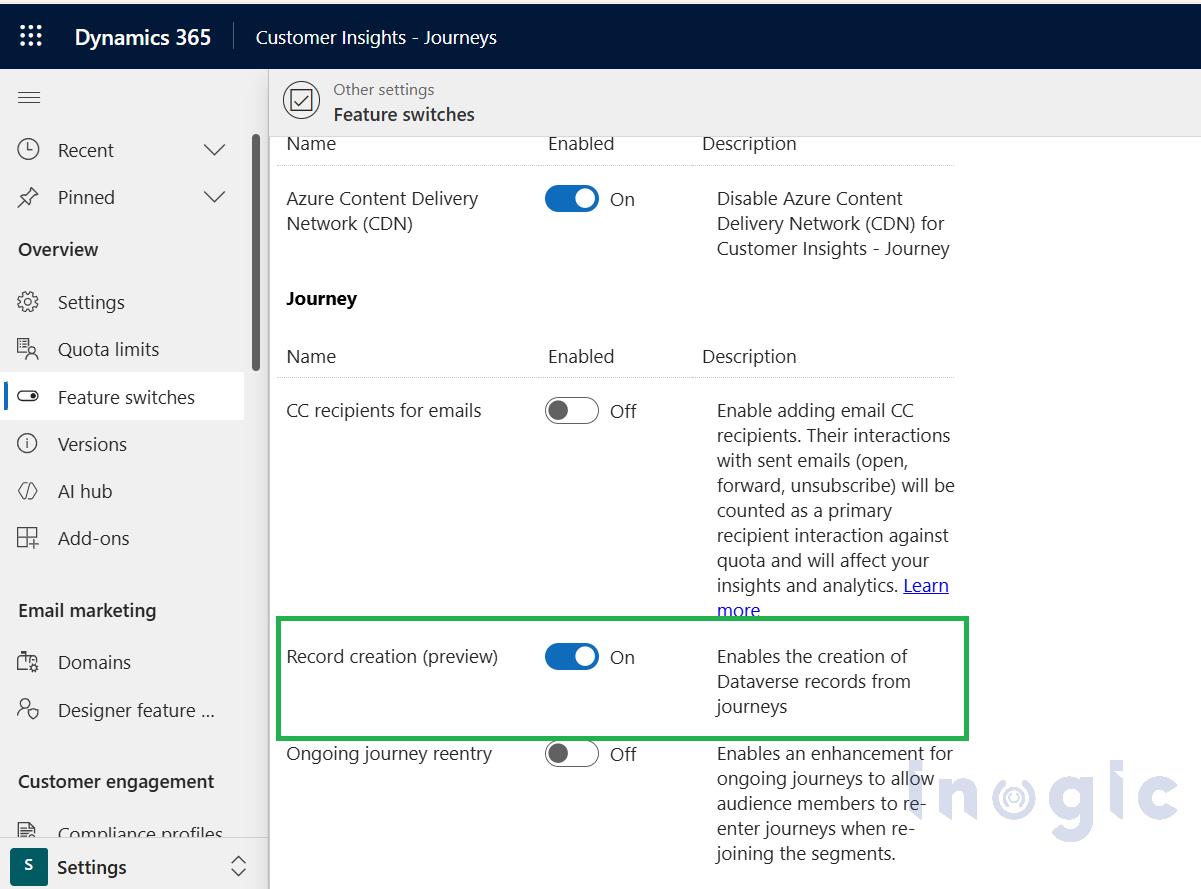This screenshot has height=889, width=1201.
Task: Enable Ongoing journey reentry toggle
Action: (x=572, y=754)
